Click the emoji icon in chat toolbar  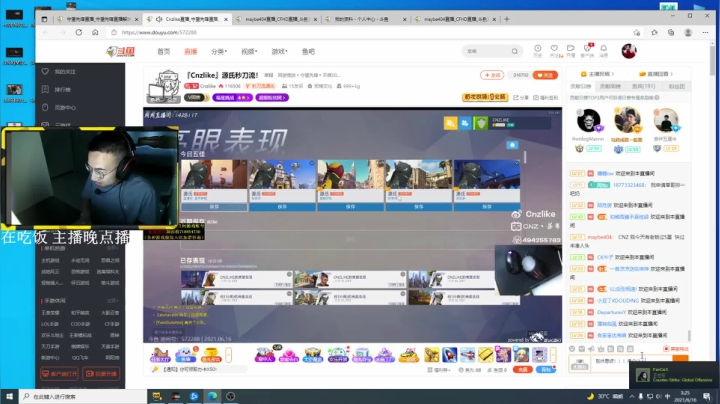[572, 349]
